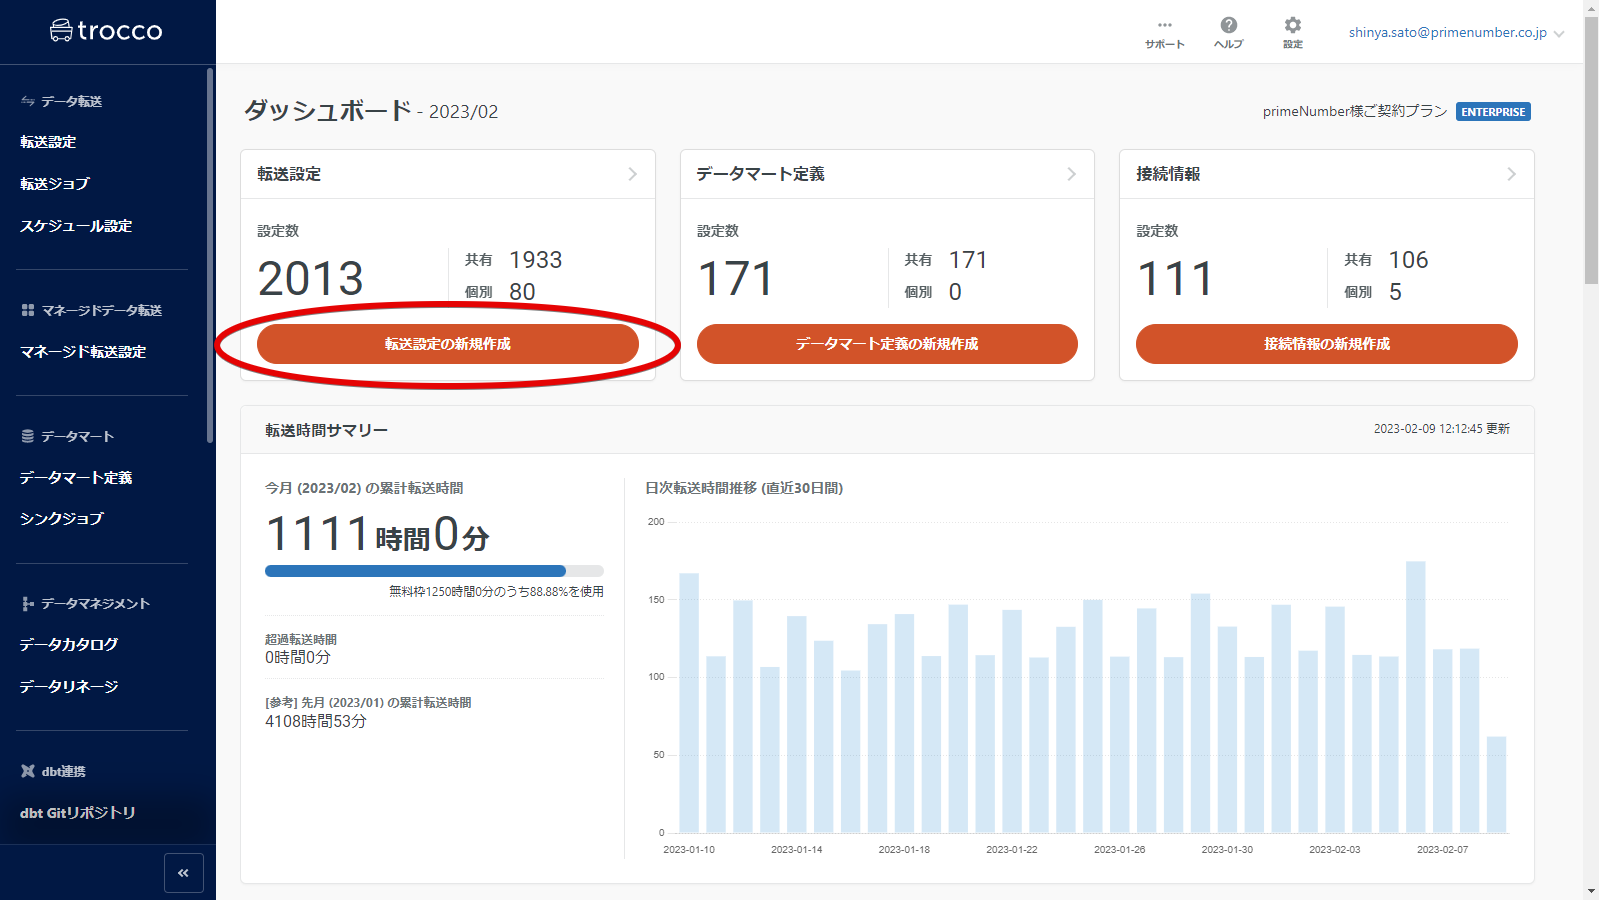The height and width of the screenshot is (900, 1599).
Task: Click the 日次転送時間推移 chart title
Action: pyautogui.click(x=744, y=488)
